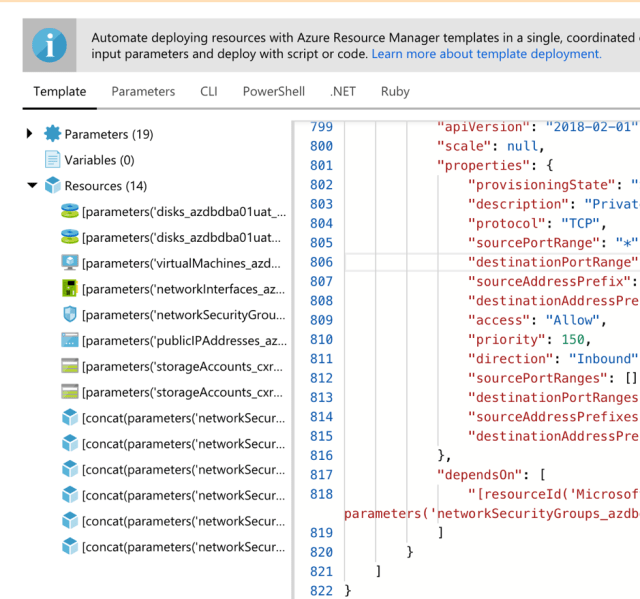The height and width of the screenshot is (599, 640).
Task: Click the first storage account icon
Action: coord(69,366)
